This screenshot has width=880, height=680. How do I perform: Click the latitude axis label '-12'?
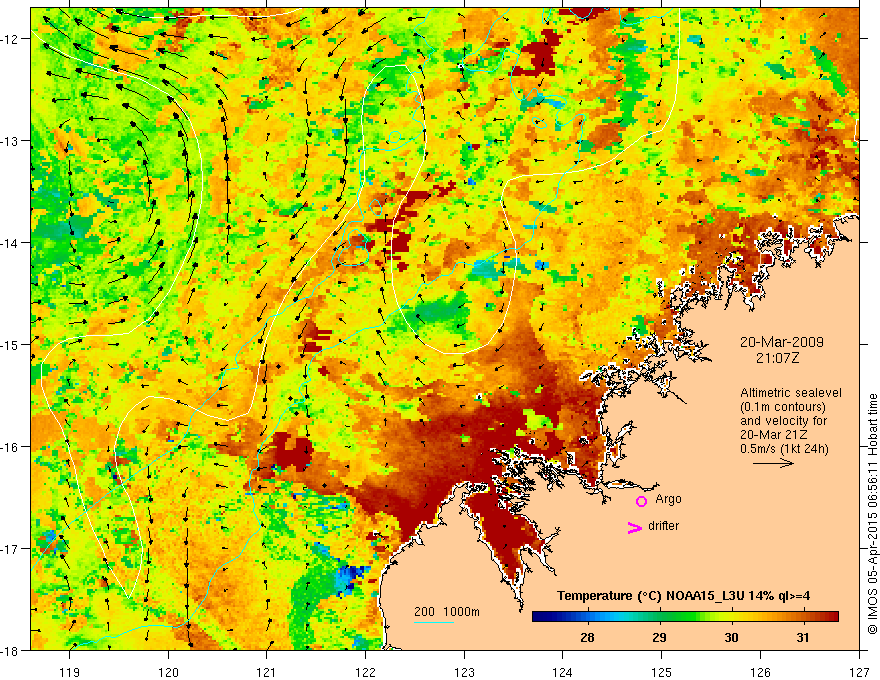click(11, 39)
